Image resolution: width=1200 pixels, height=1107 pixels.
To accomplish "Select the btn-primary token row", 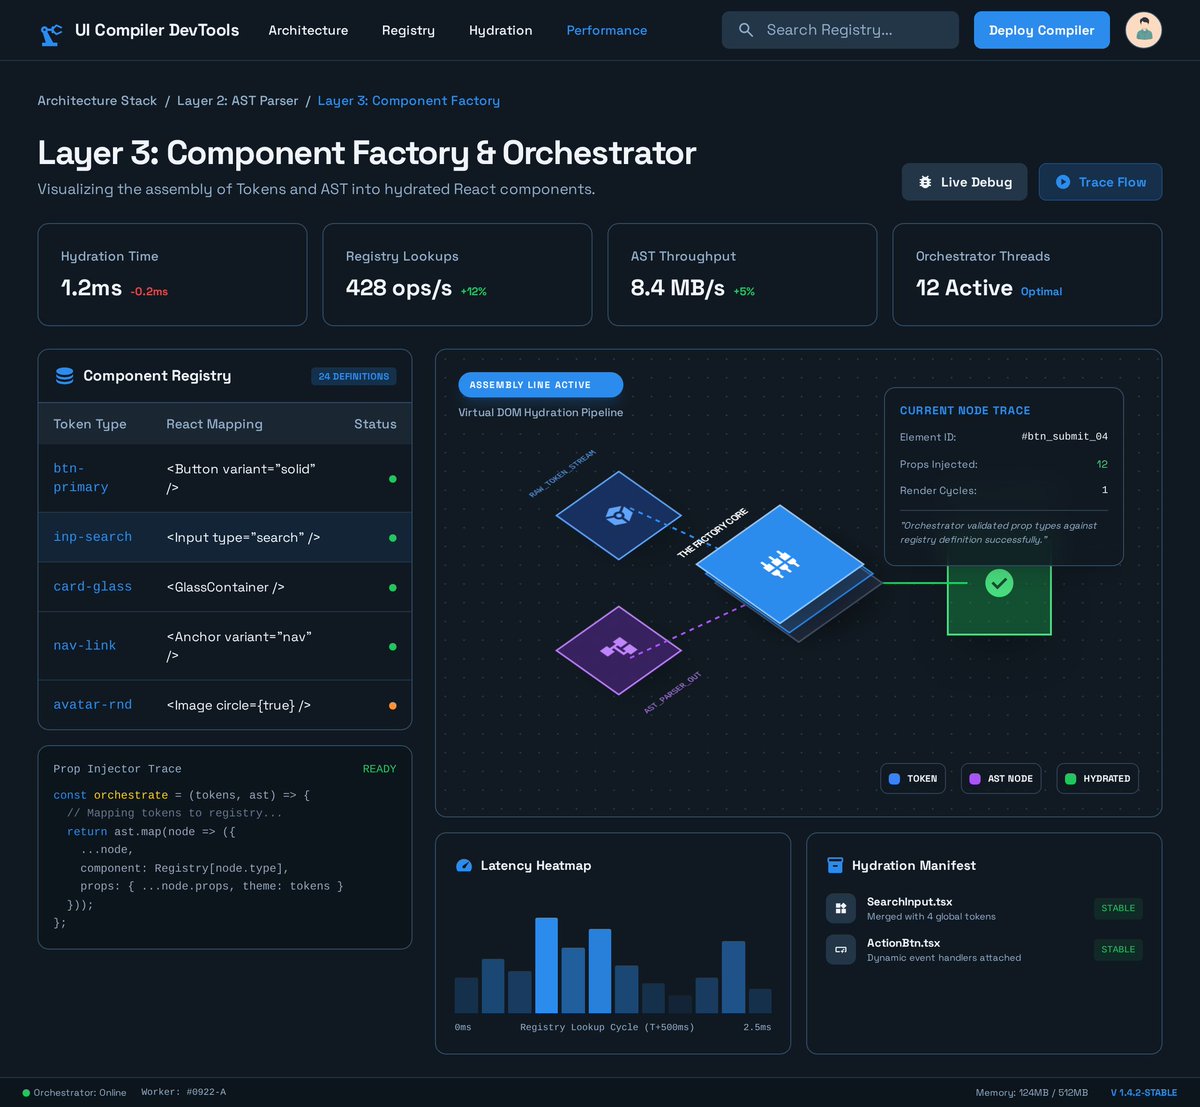I will point(225,478).
